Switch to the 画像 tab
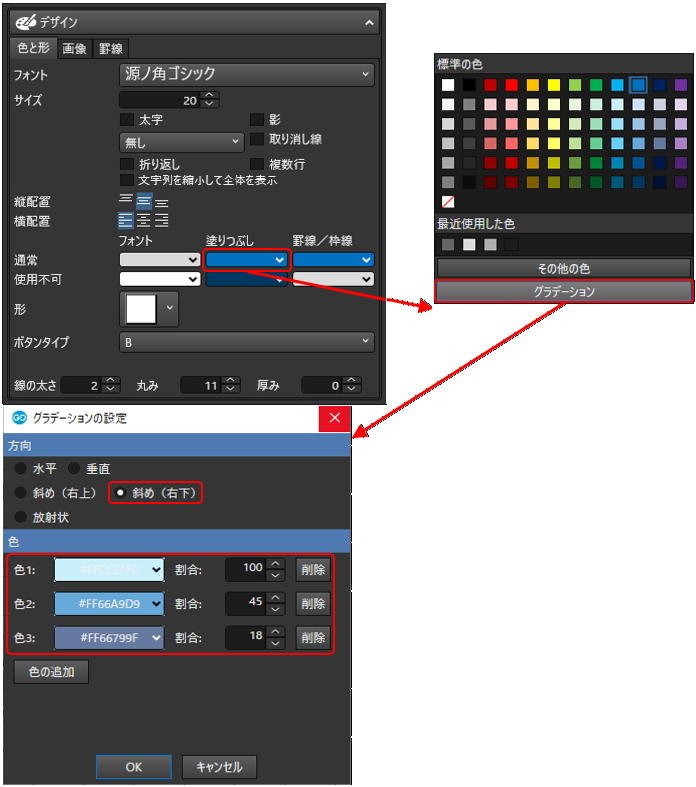The height and width of the screenshot is (787, 696). (75, 48)
